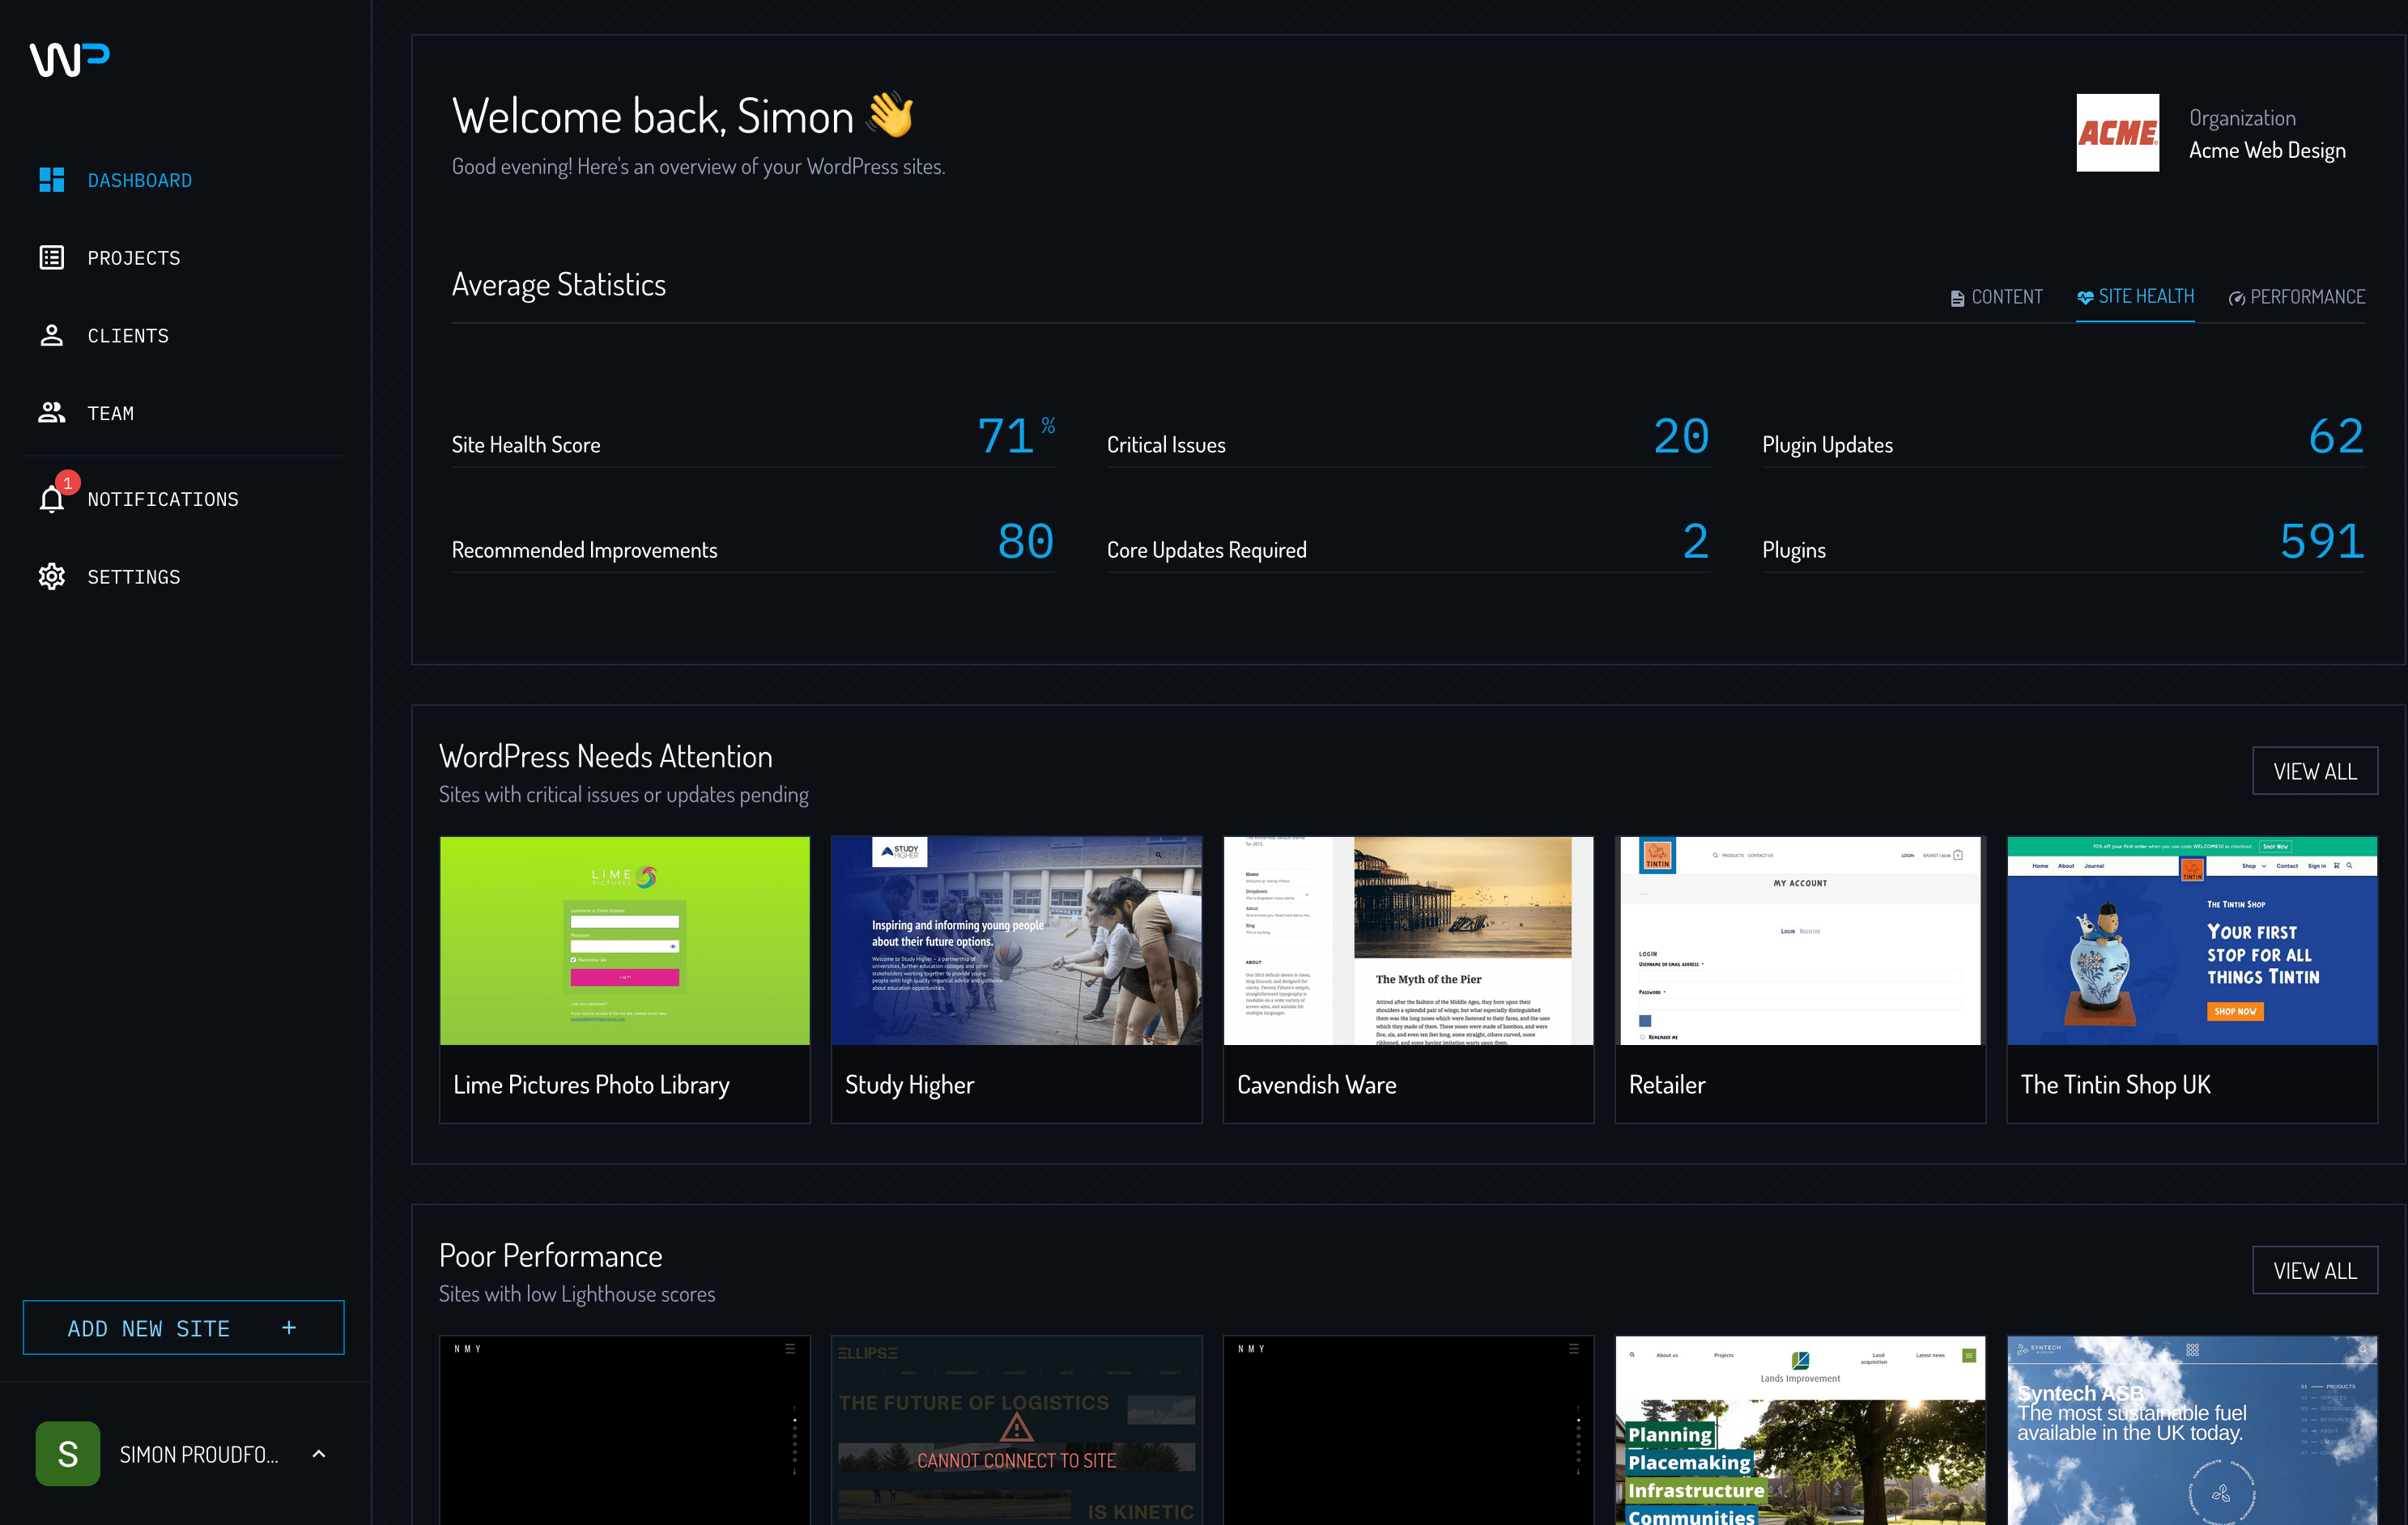The image size is (2408, 1525).
Task: Open the Dashboard grid icon
Action: pos(51,180)
